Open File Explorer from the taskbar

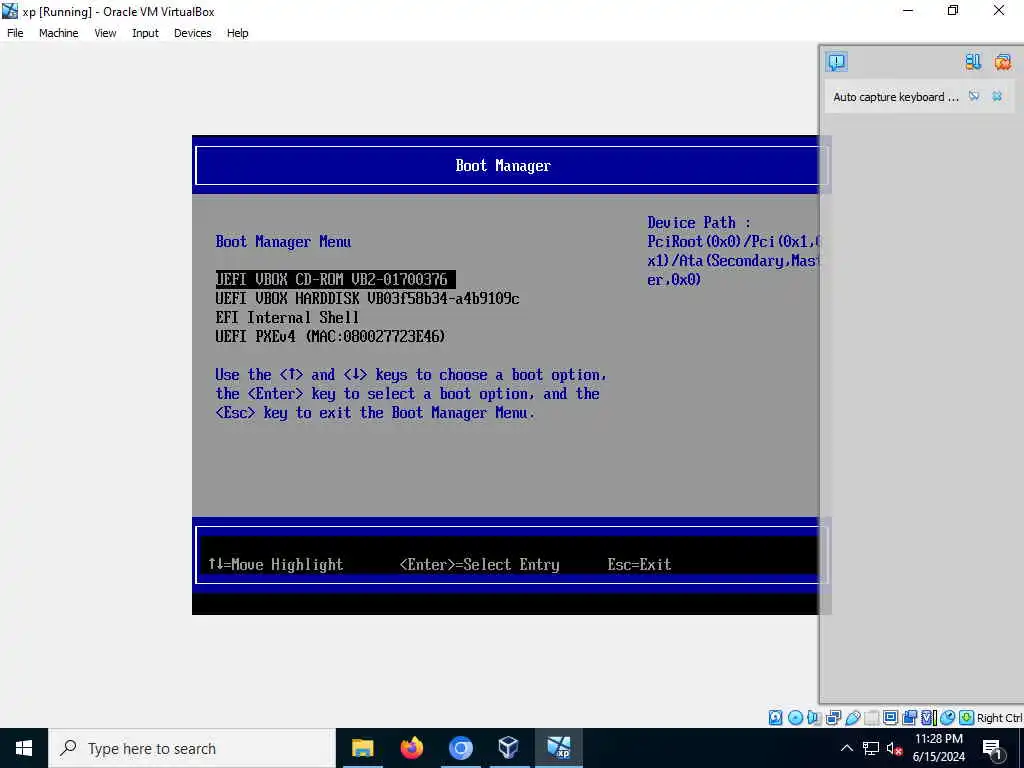click(362, 748)
